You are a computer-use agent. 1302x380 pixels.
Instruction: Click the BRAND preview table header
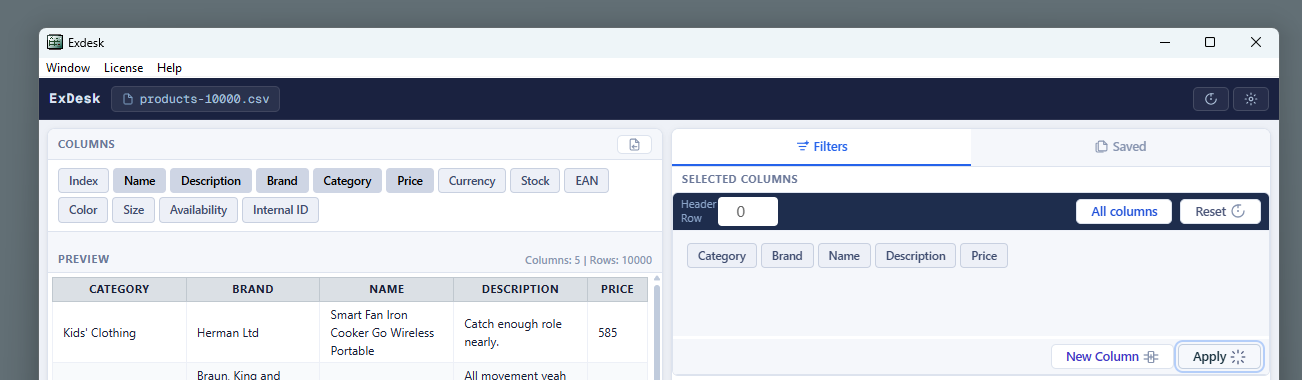(x=253, y=289)
